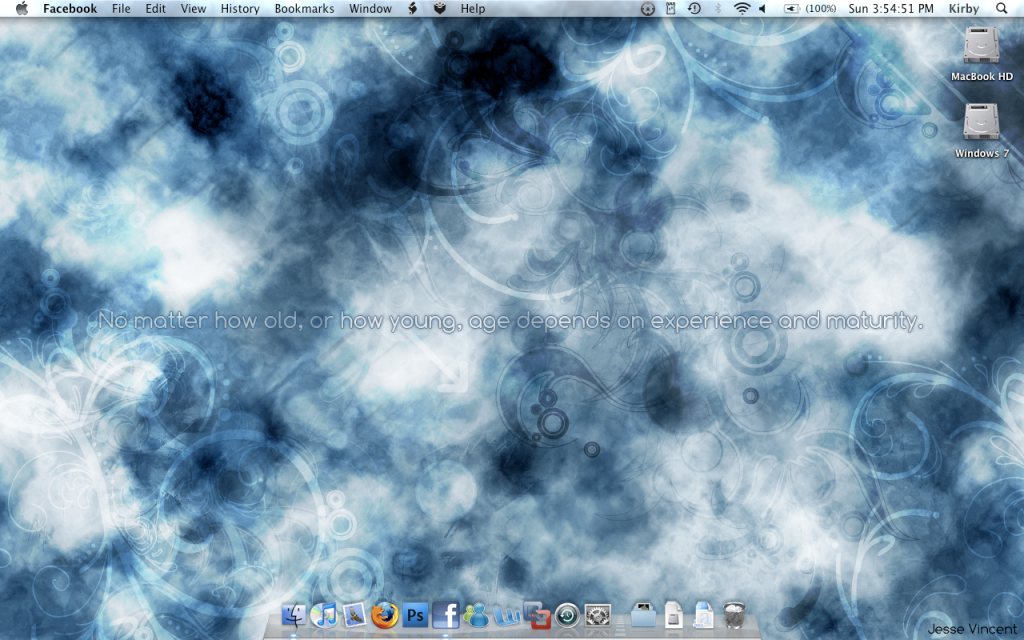The image size is (1024, 640).
Task: Click the Bluetooth status icon
Action: click(x=718, y=8)
